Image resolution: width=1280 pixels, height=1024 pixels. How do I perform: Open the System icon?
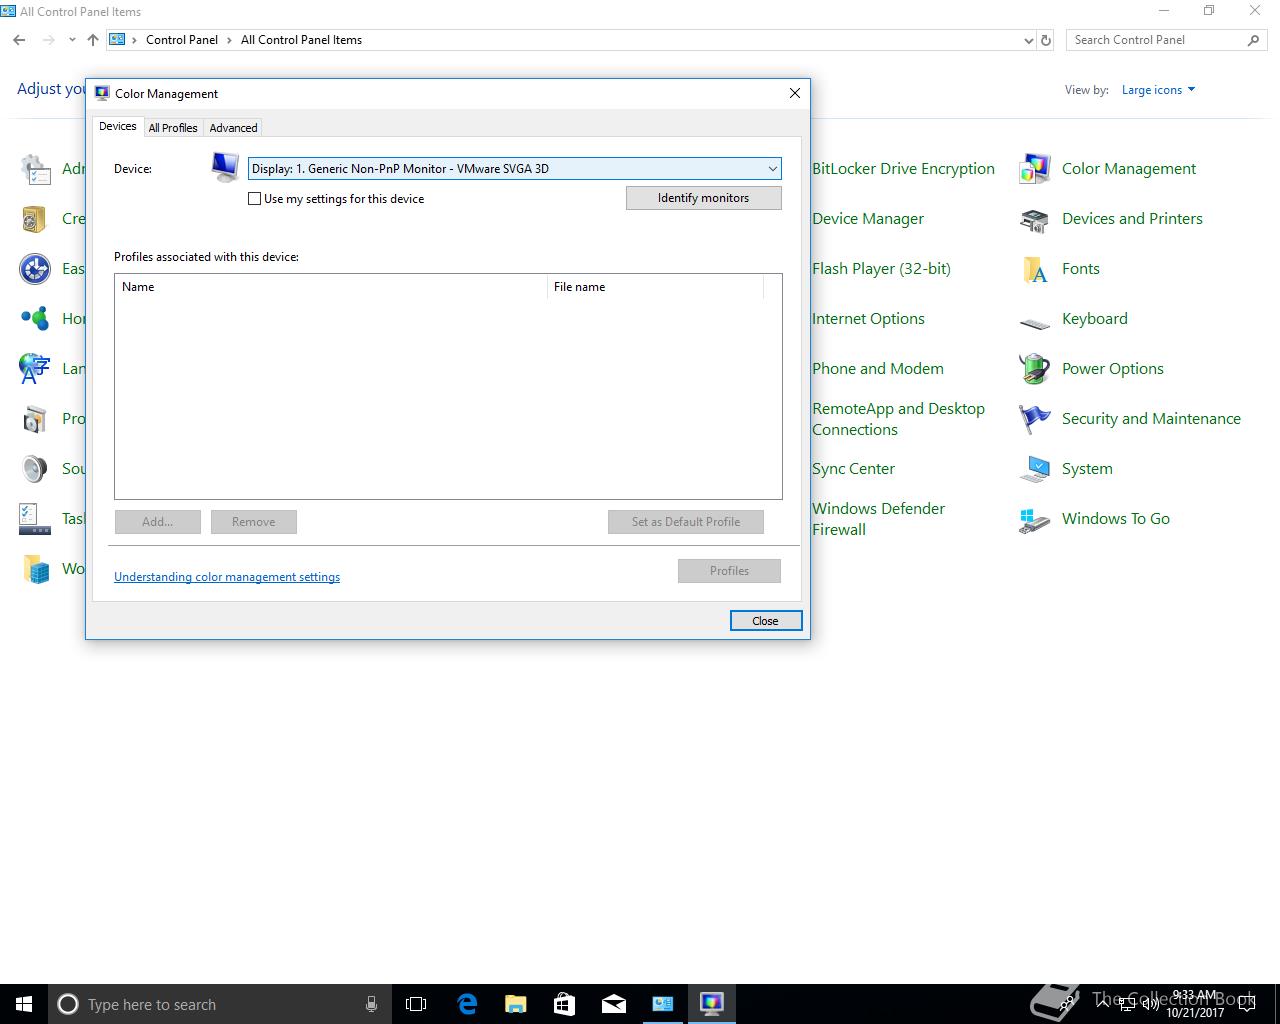tap(1034, 469)
